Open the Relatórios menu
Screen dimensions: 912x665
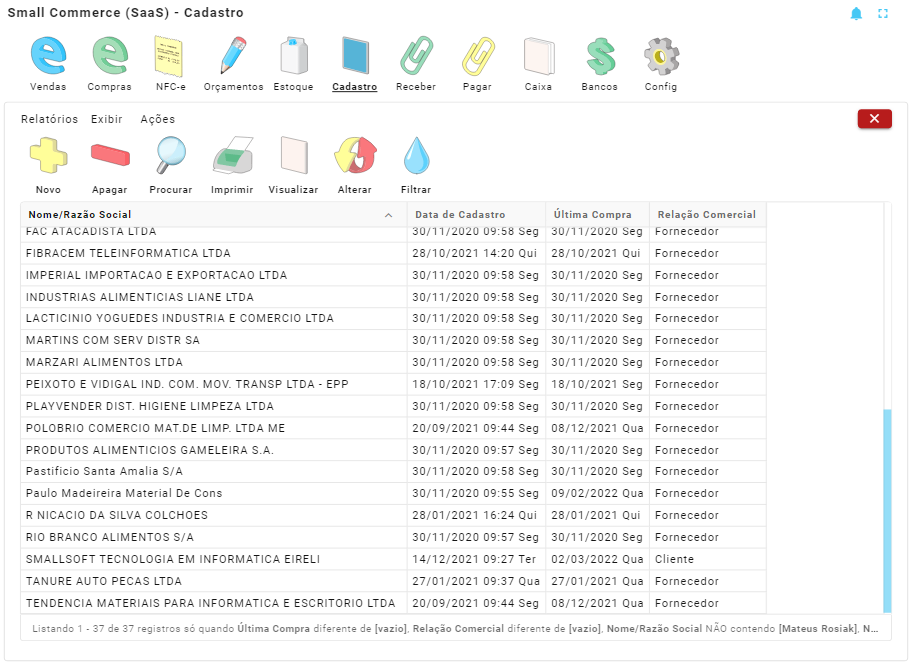click(x=49, y=119)
